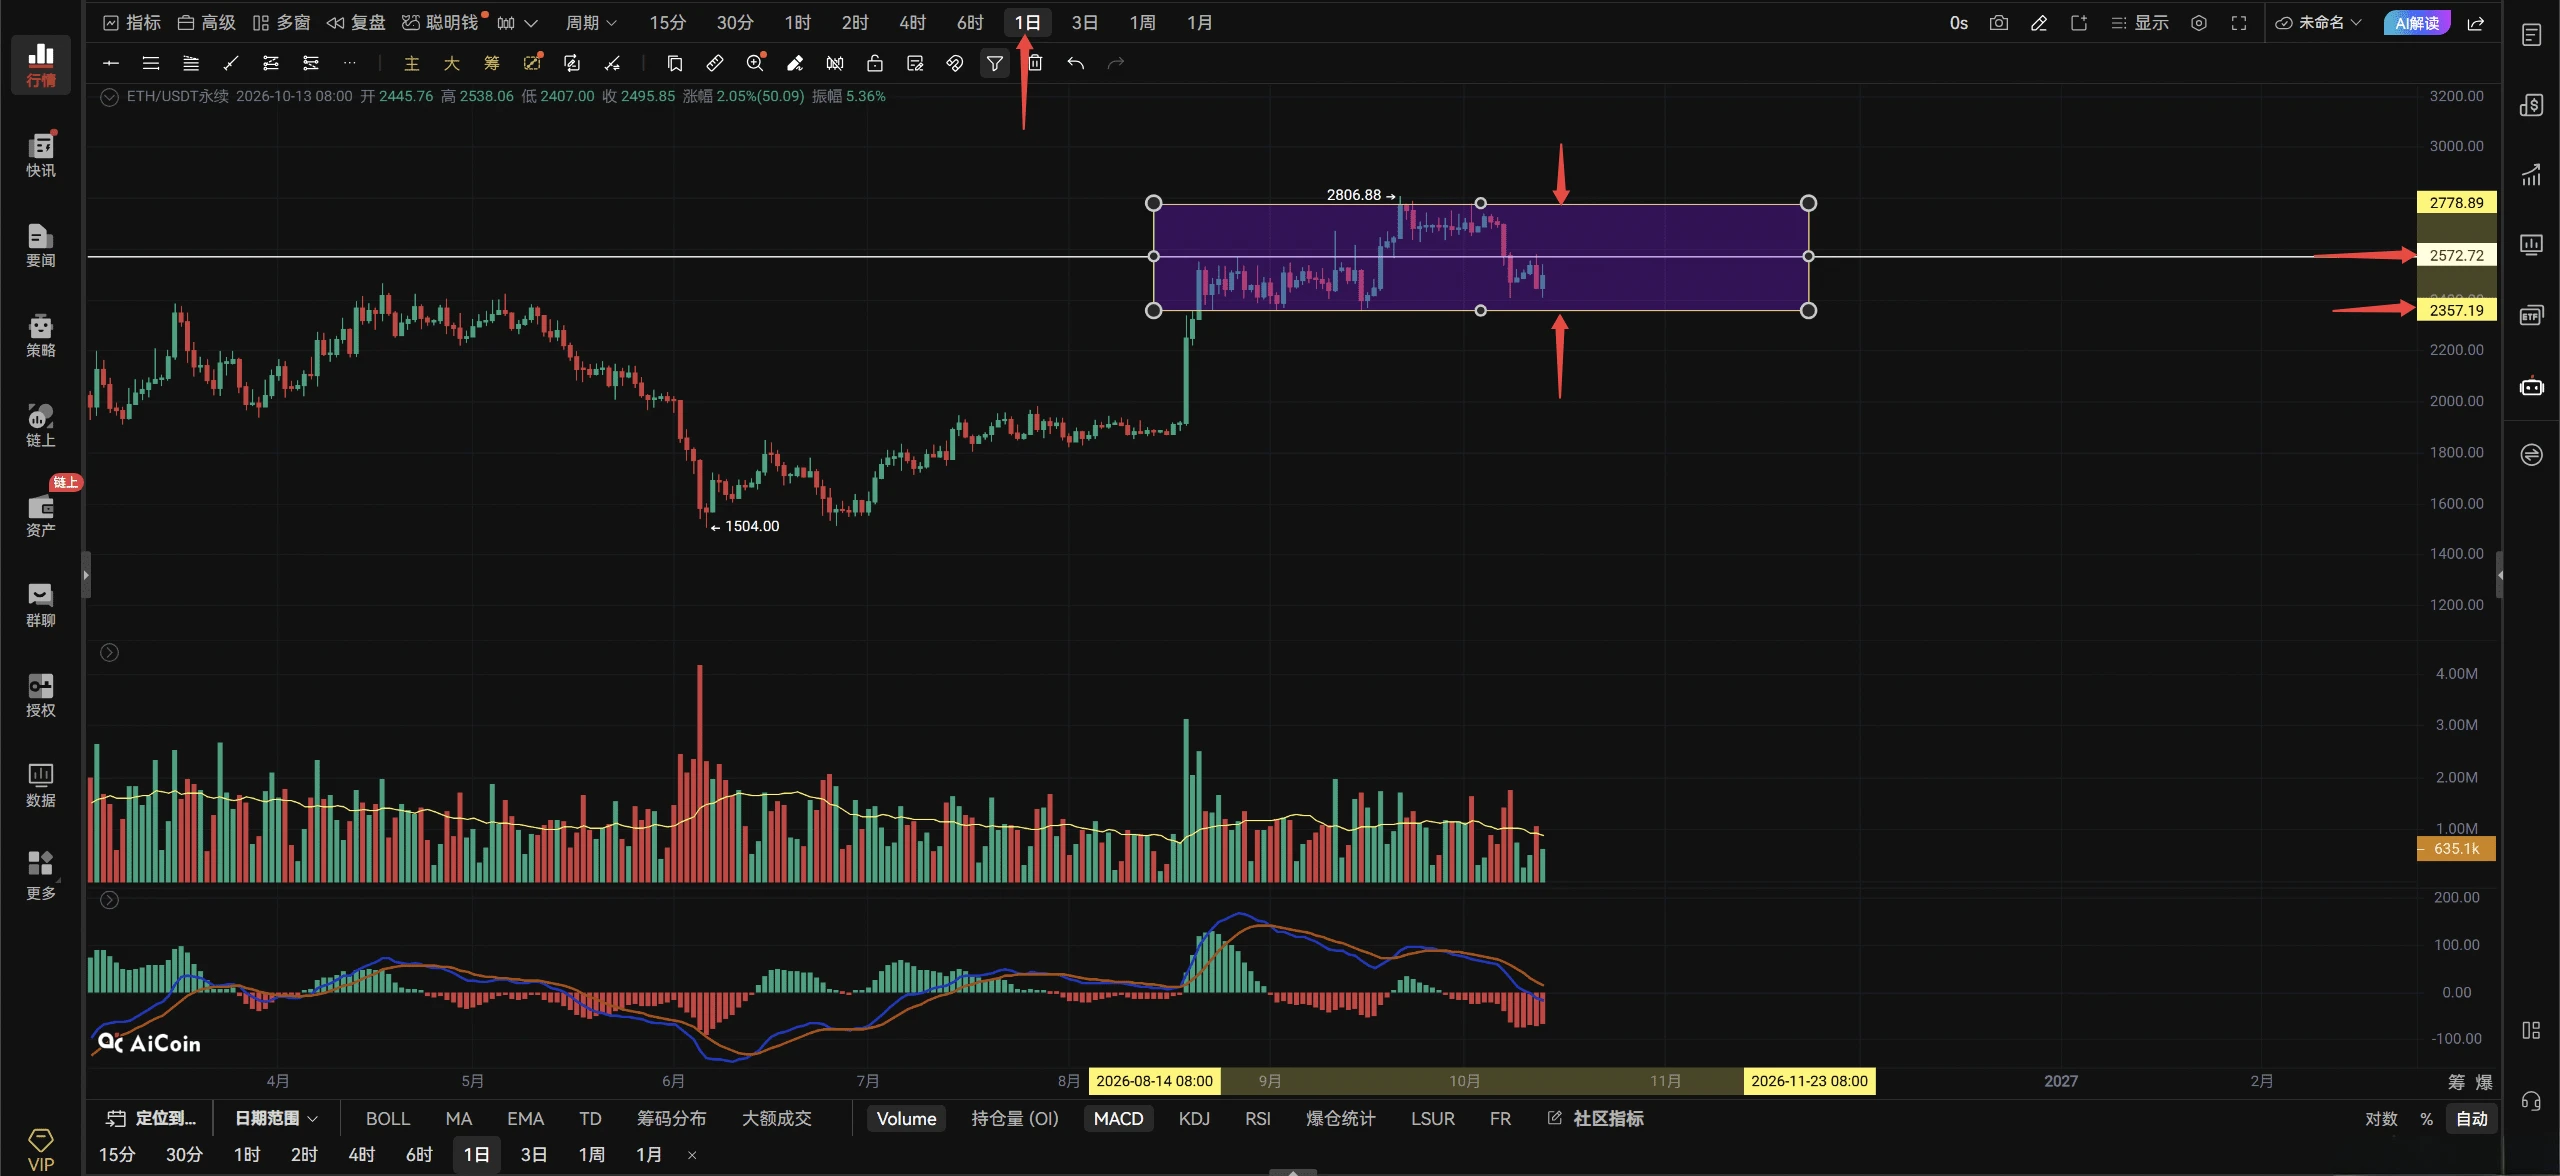Open the 快讯 news flash sidebar
This screenshot has width=2560, height=1176.
click(40, 155)
